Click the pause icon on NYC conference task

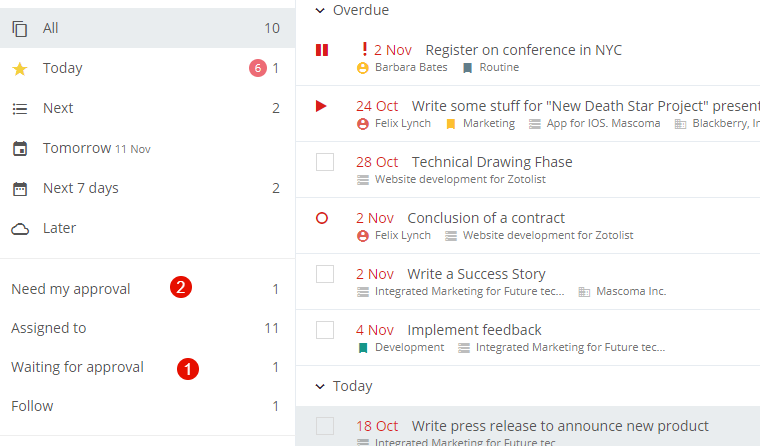[322, 50]
